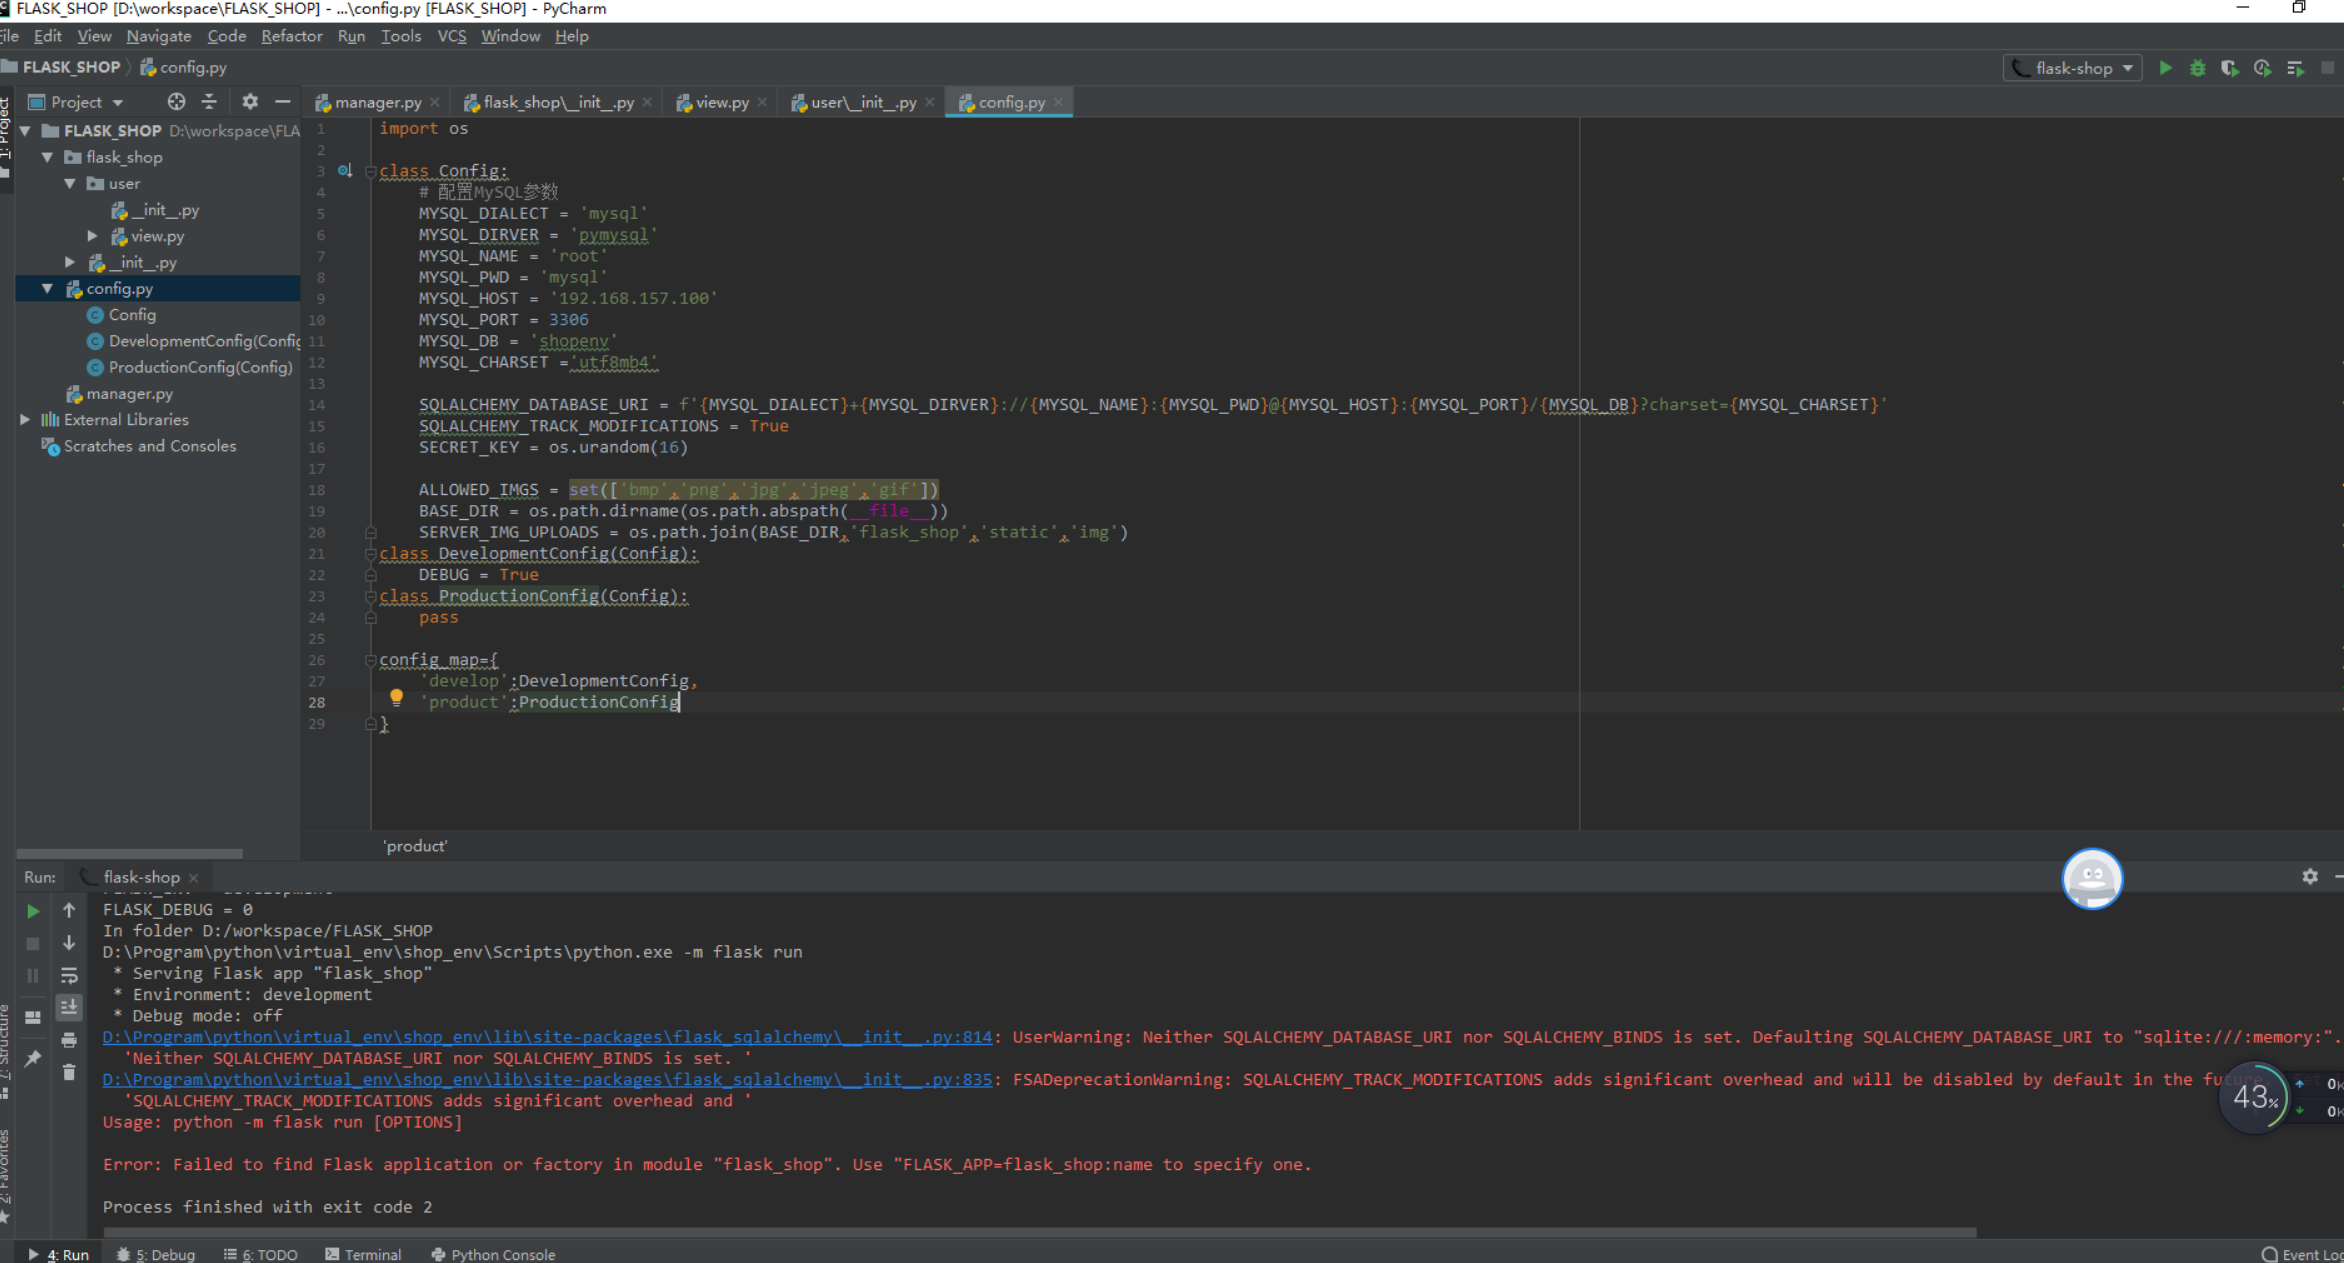Open the Navigate menu
2344x1263 pixels.
158,36
